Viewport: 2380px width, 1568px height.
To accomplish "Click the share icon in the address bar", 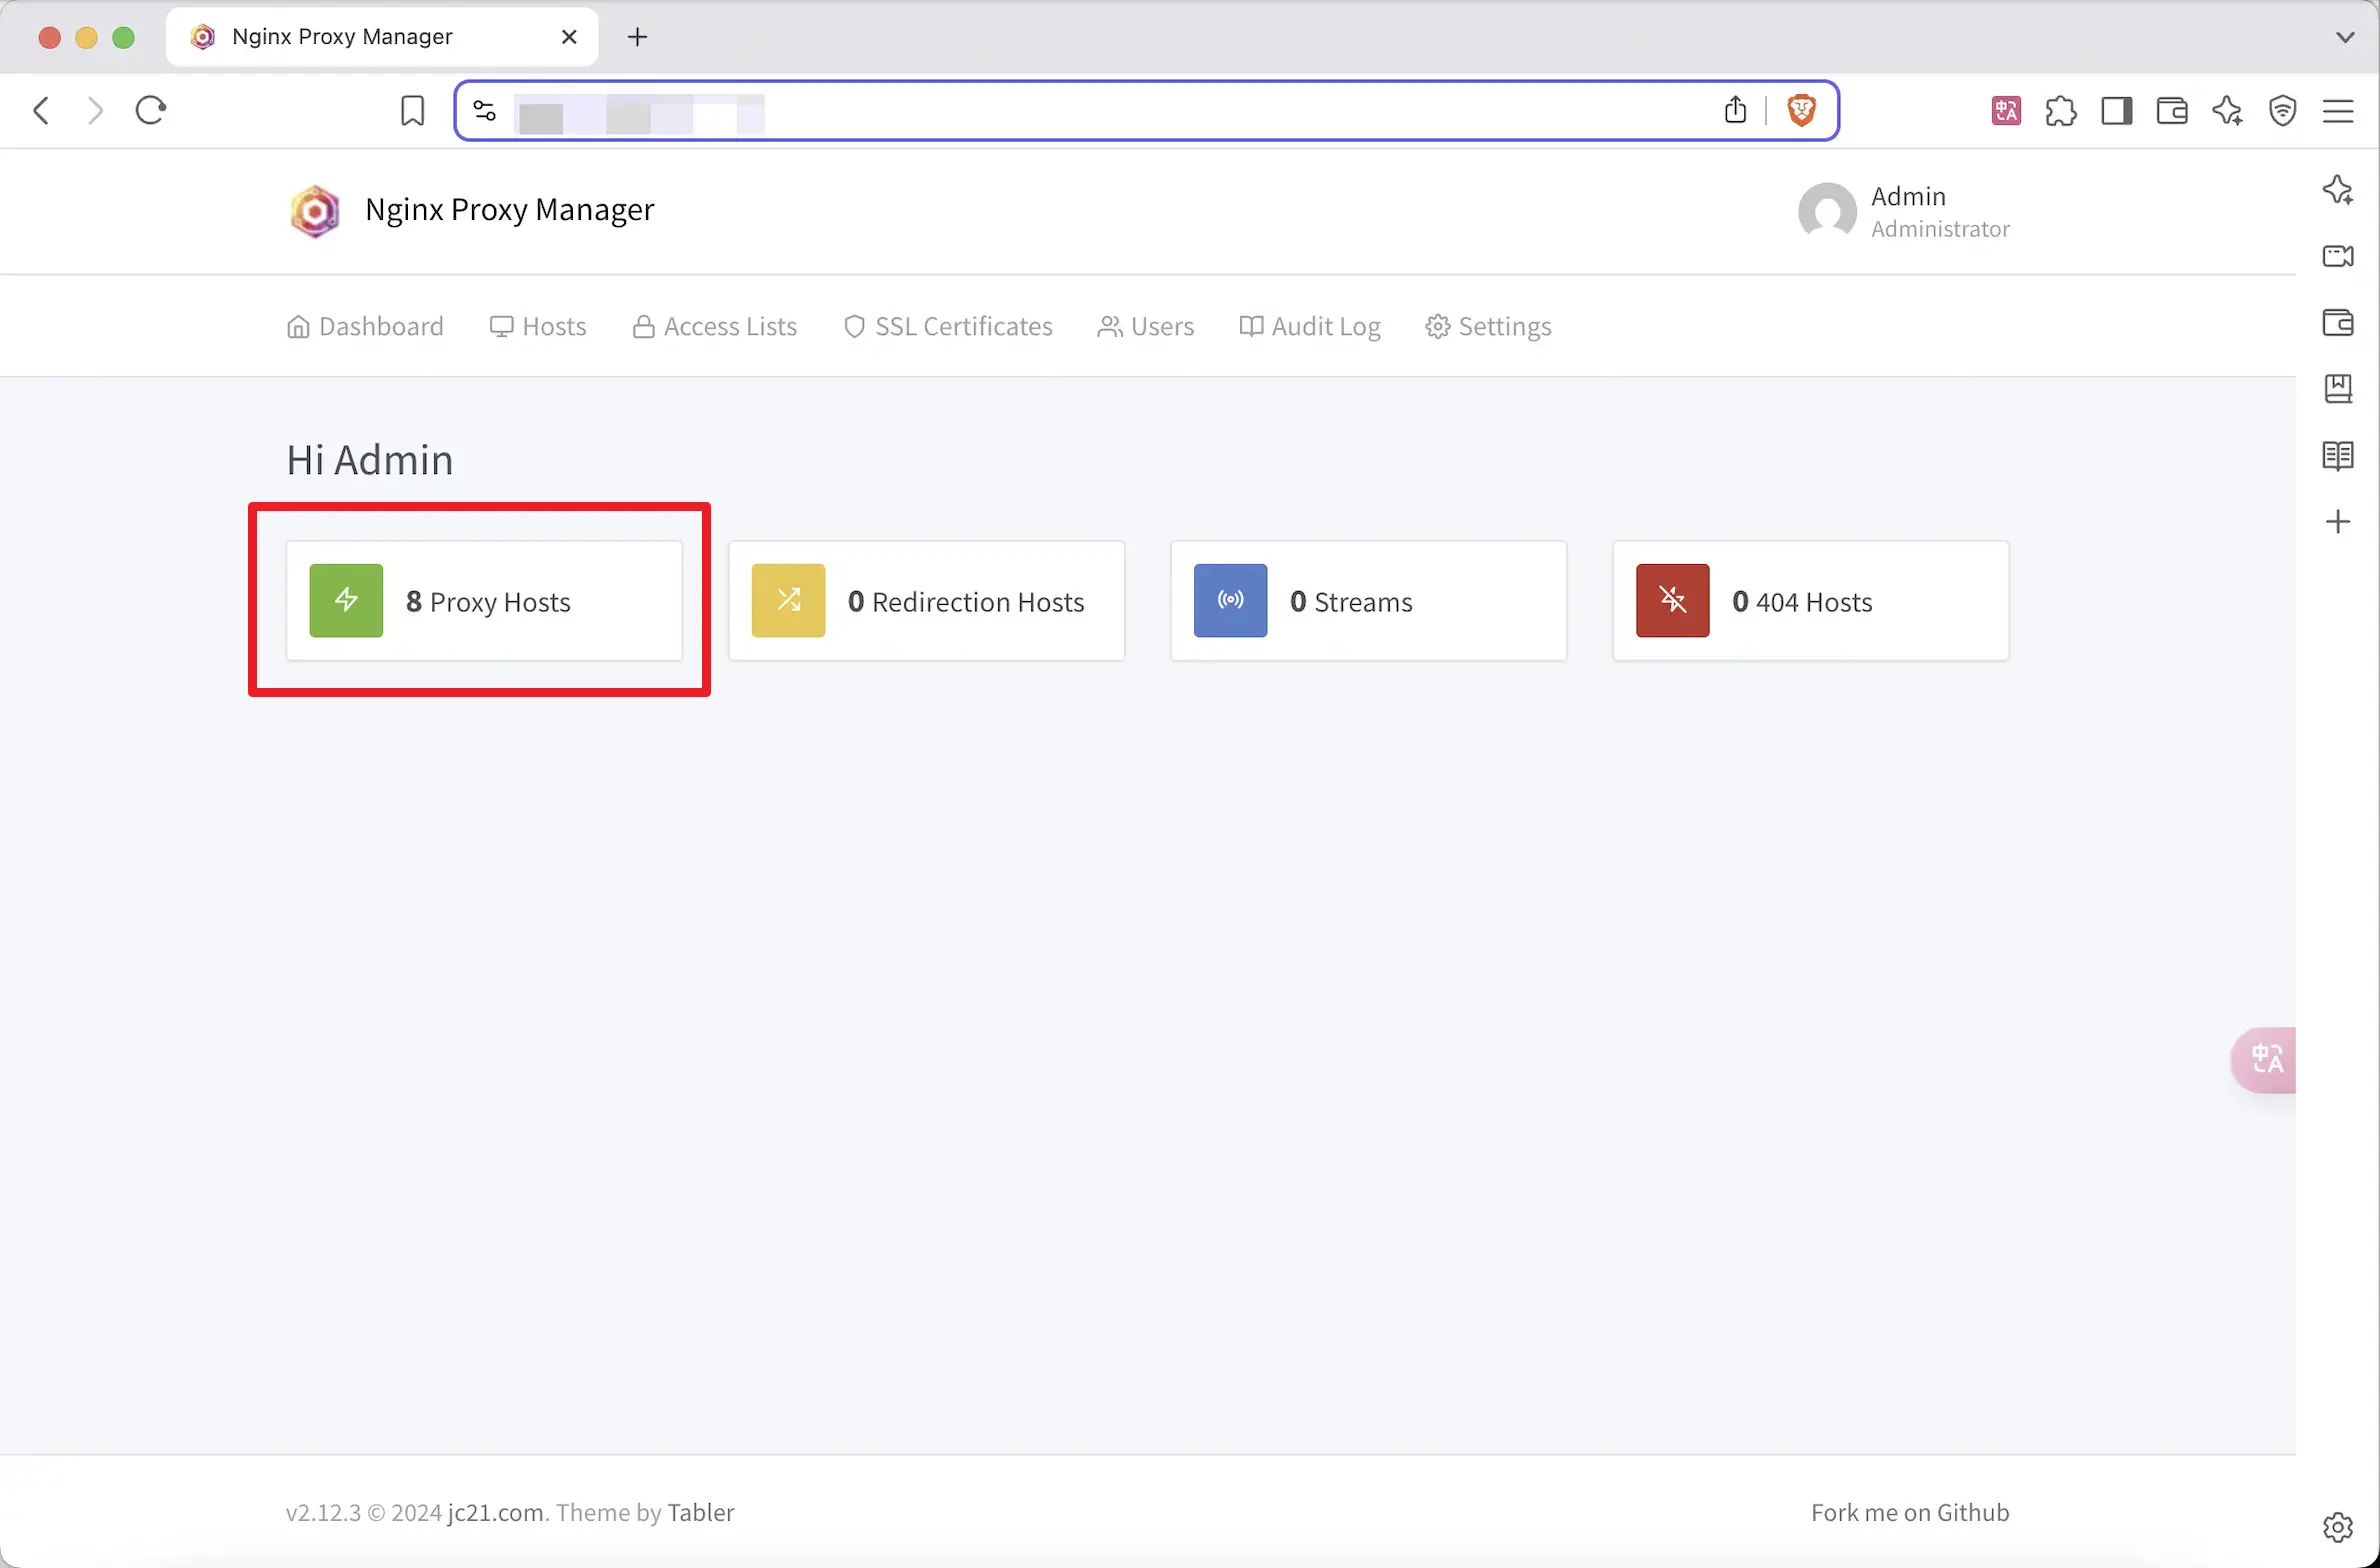I will pos(1735,109).
